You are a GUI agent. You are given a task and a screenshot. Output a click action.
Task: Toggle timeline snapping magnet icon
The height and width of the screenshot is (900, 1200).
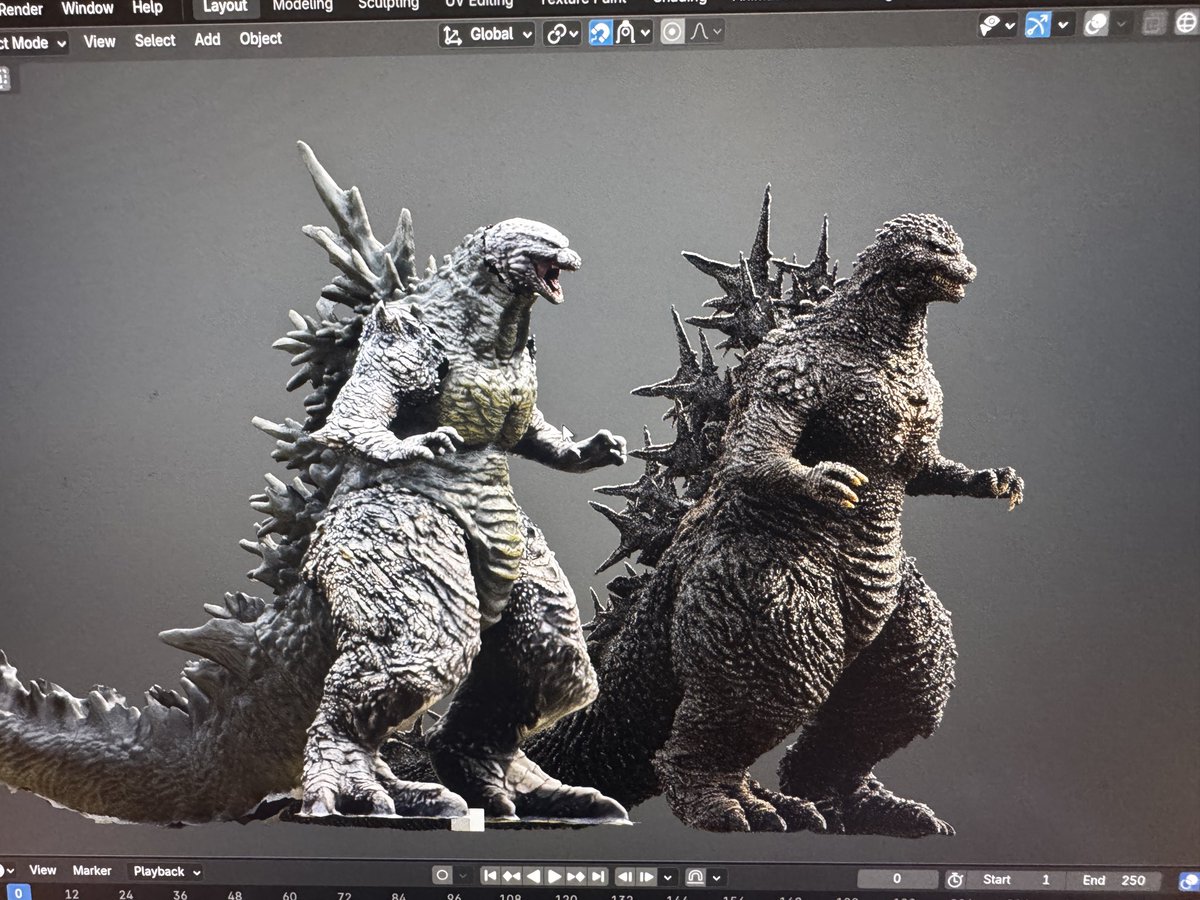[695, 877]
